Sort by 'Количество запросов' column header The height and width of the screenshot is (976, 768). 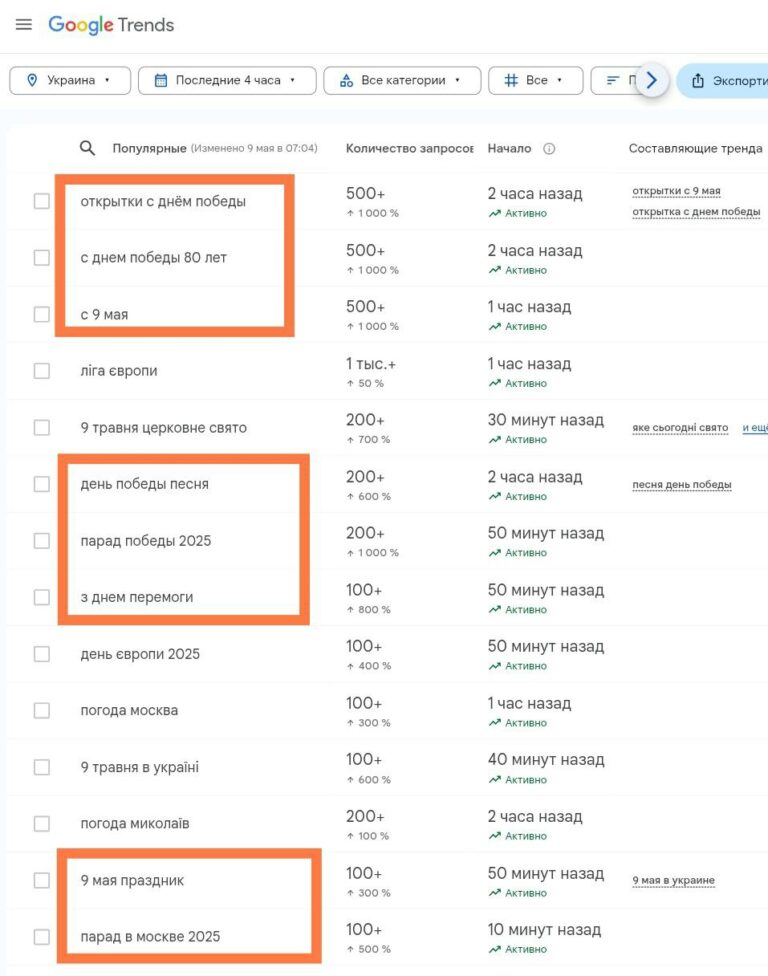click(x=409, y=149)
